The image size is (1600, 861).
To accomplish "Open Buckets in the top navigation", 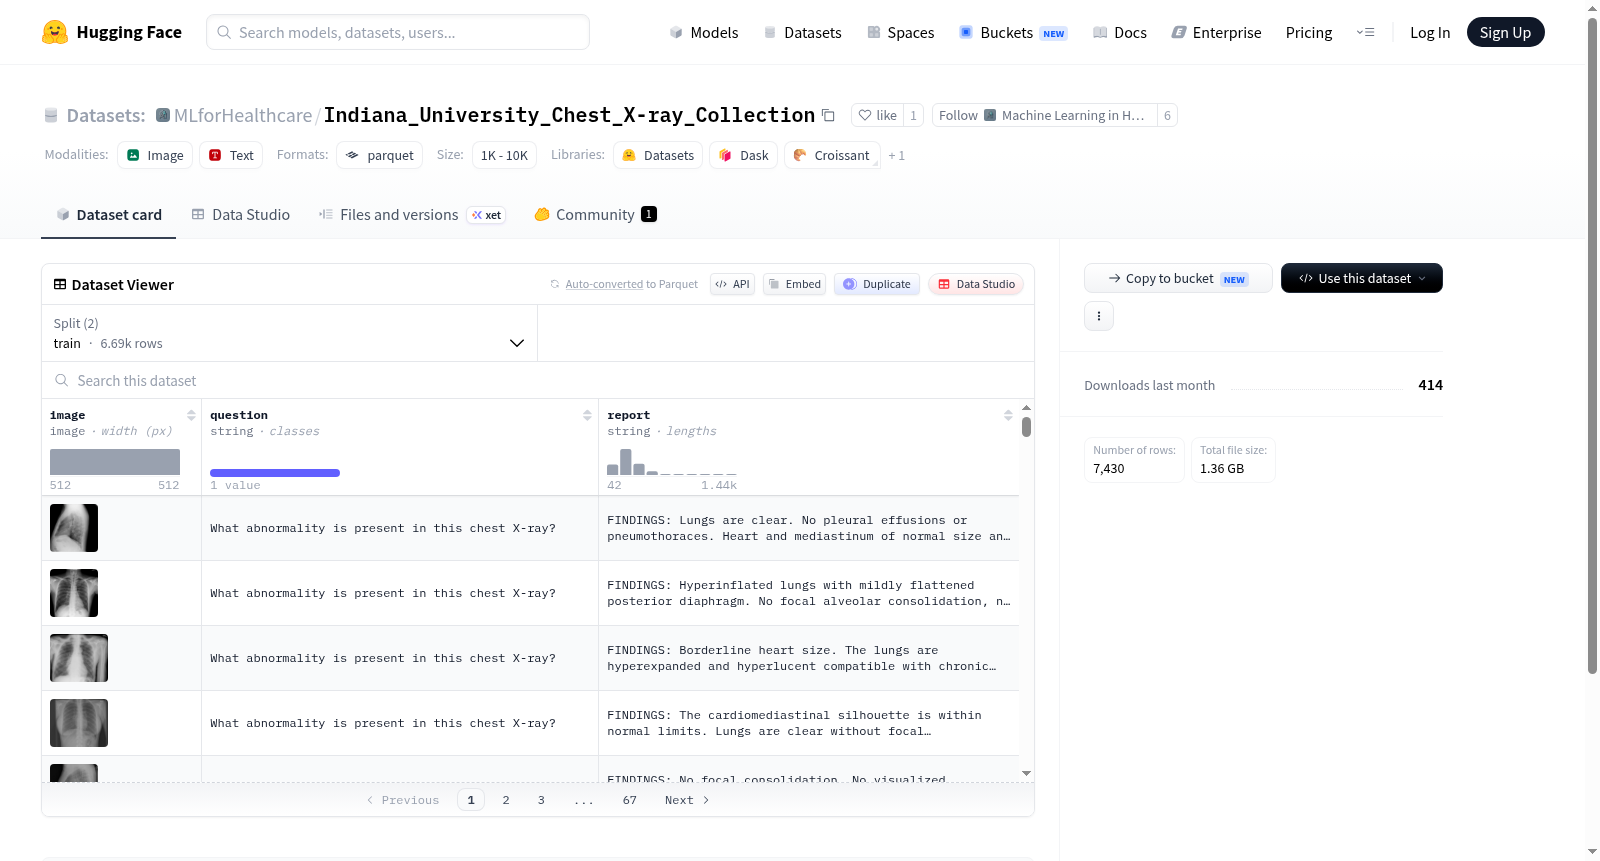I will click(1013, 33).
